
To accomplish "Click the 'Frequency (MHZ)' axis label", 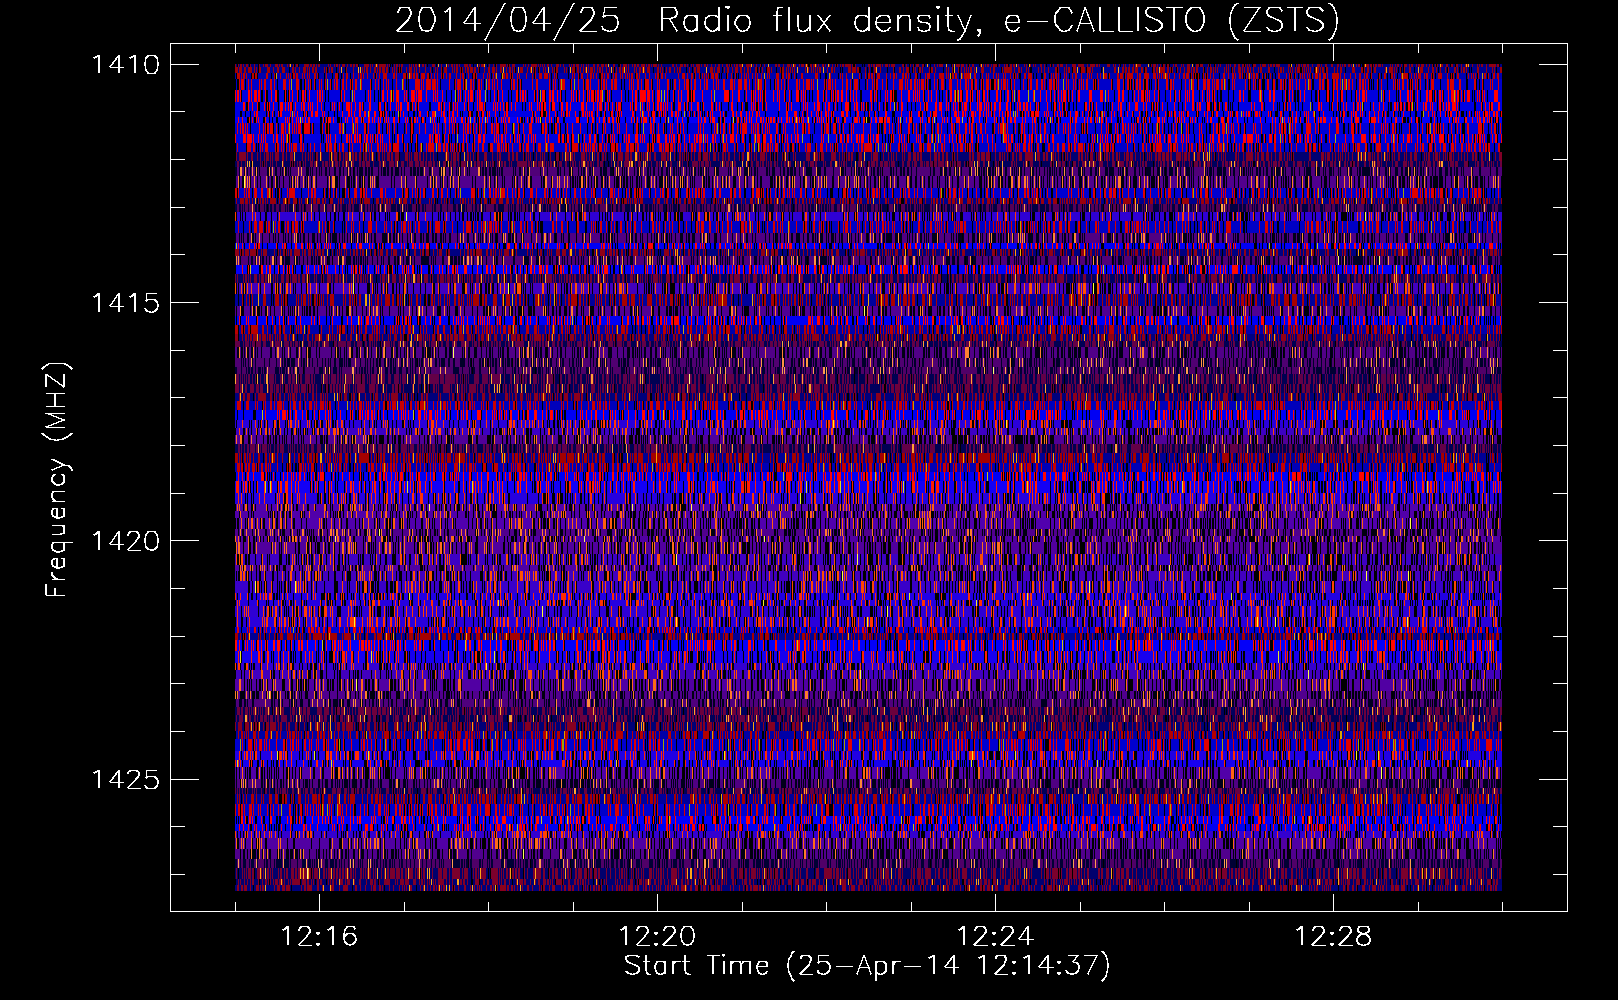I will [x=58, y=480].
